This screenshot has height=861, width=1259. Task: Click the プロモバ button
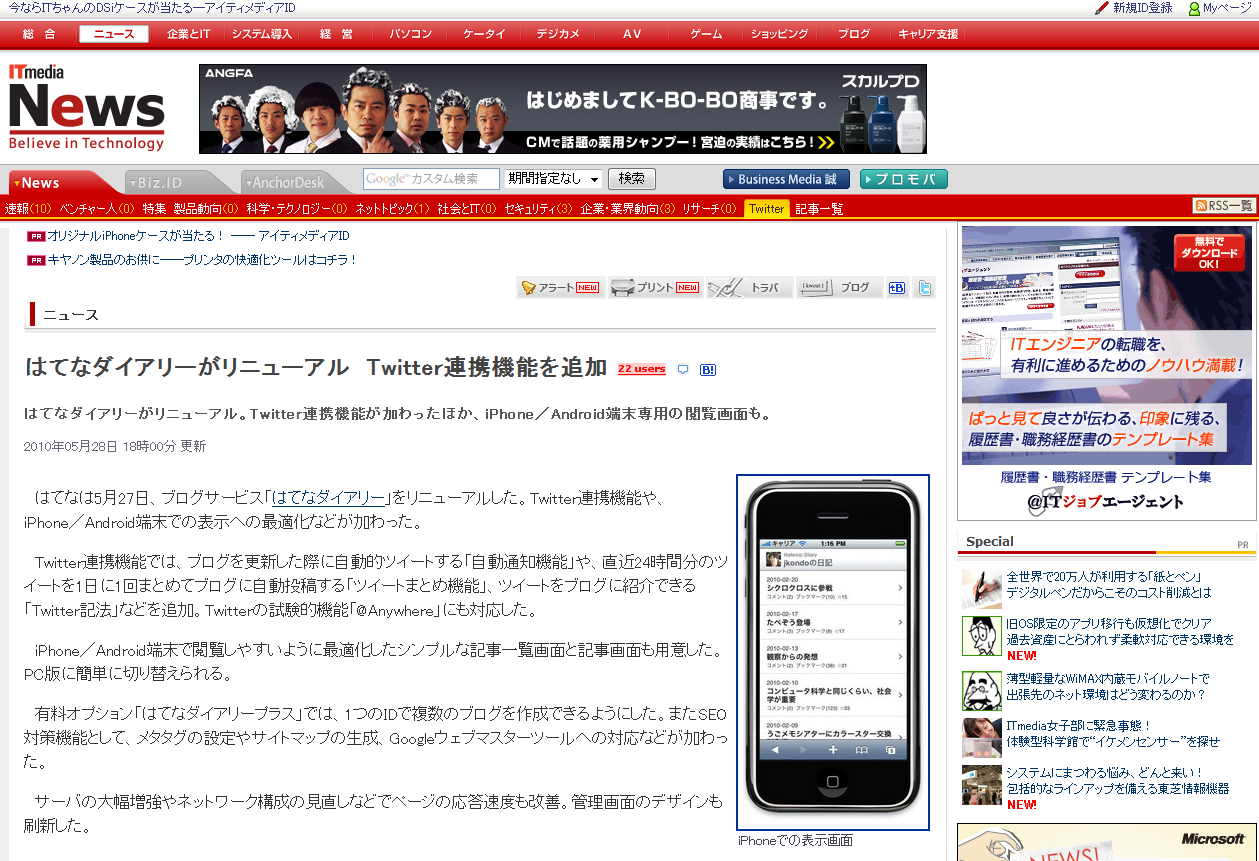click(x=904, y=179)
